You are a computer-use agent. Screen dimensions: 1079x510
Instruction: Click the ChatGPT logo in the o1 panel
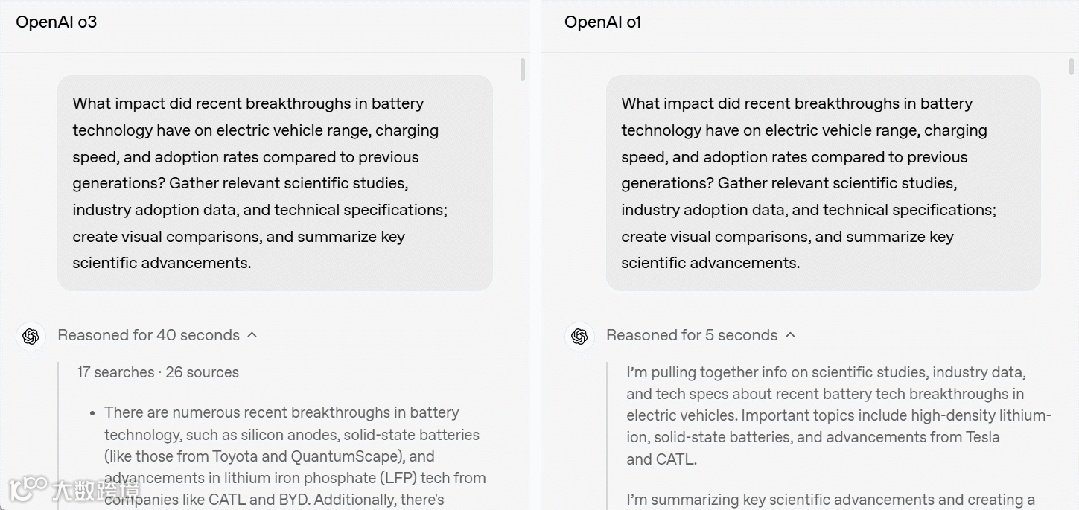[579, 336]
